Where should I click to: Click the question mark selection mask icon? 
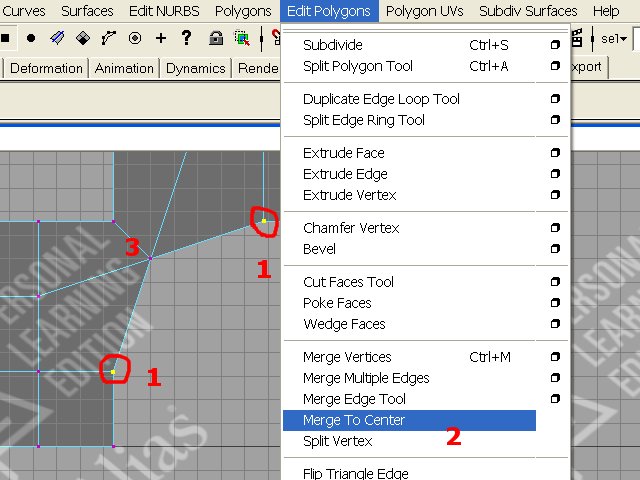[x=187, y=39]
